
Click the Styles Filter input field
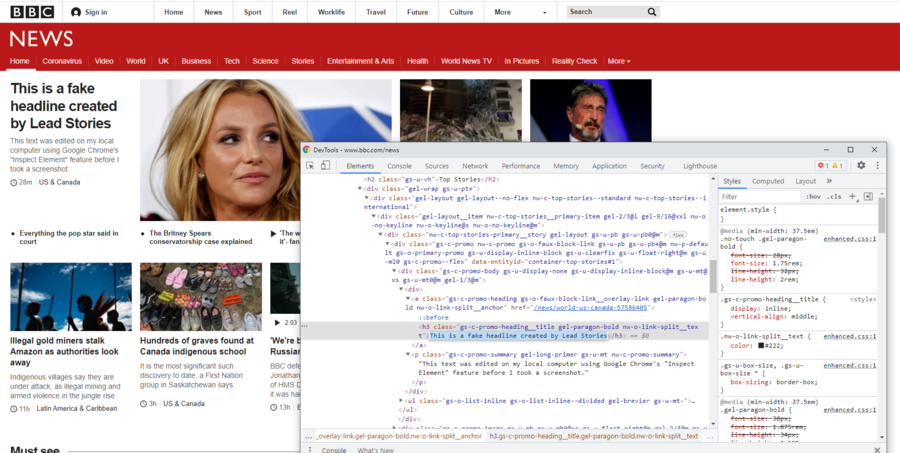[x=759, y=196]
